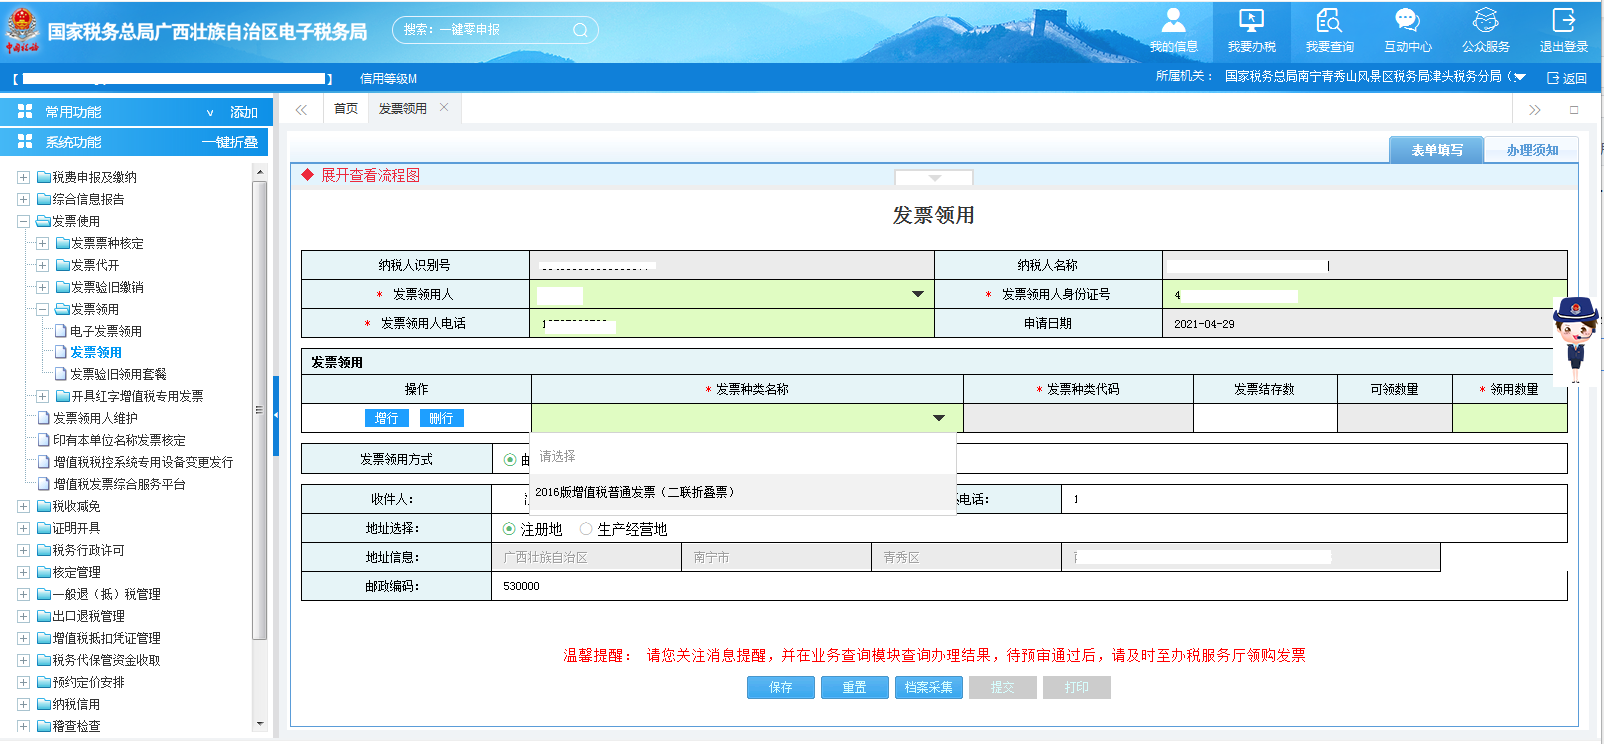
Task: Select the 生产经营地 radio button
Action: [586, 529]
